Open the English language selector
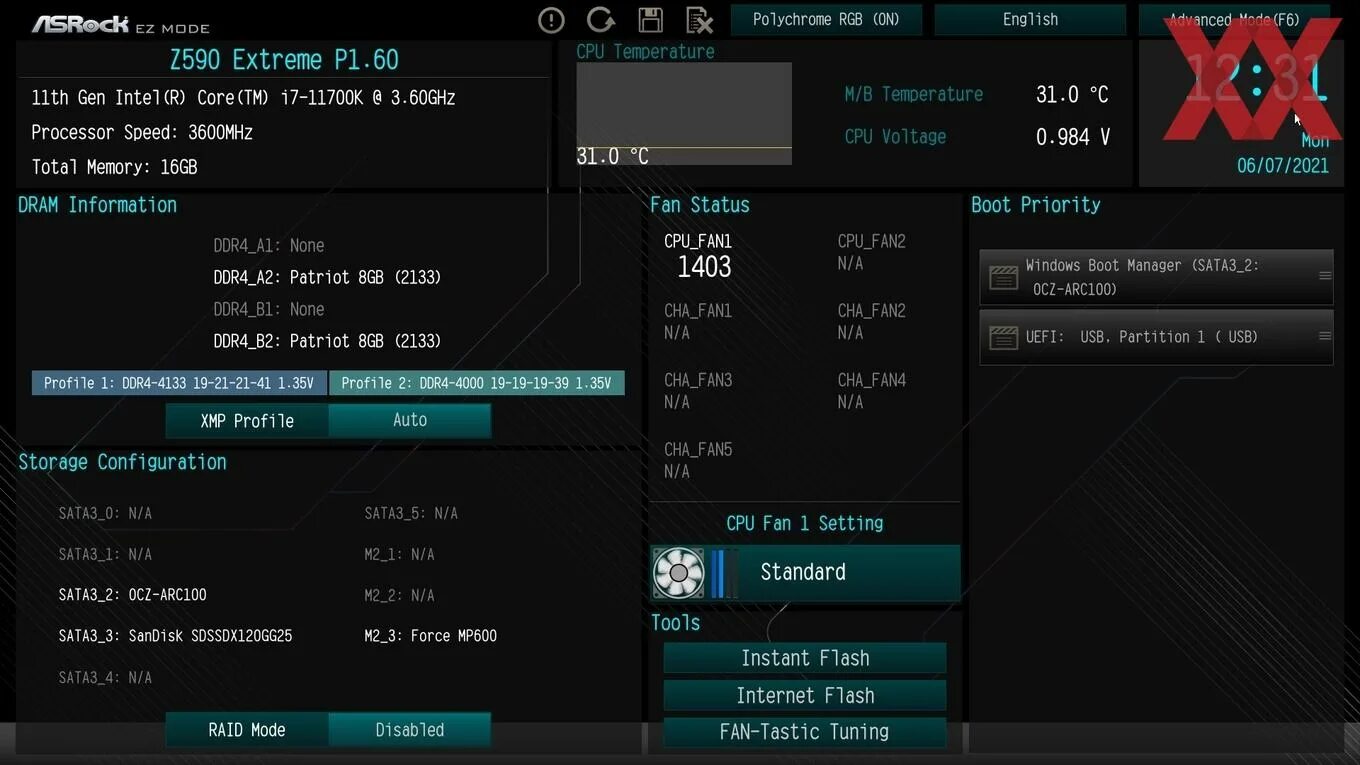The image size is (1360, 765). [1030, 20]
